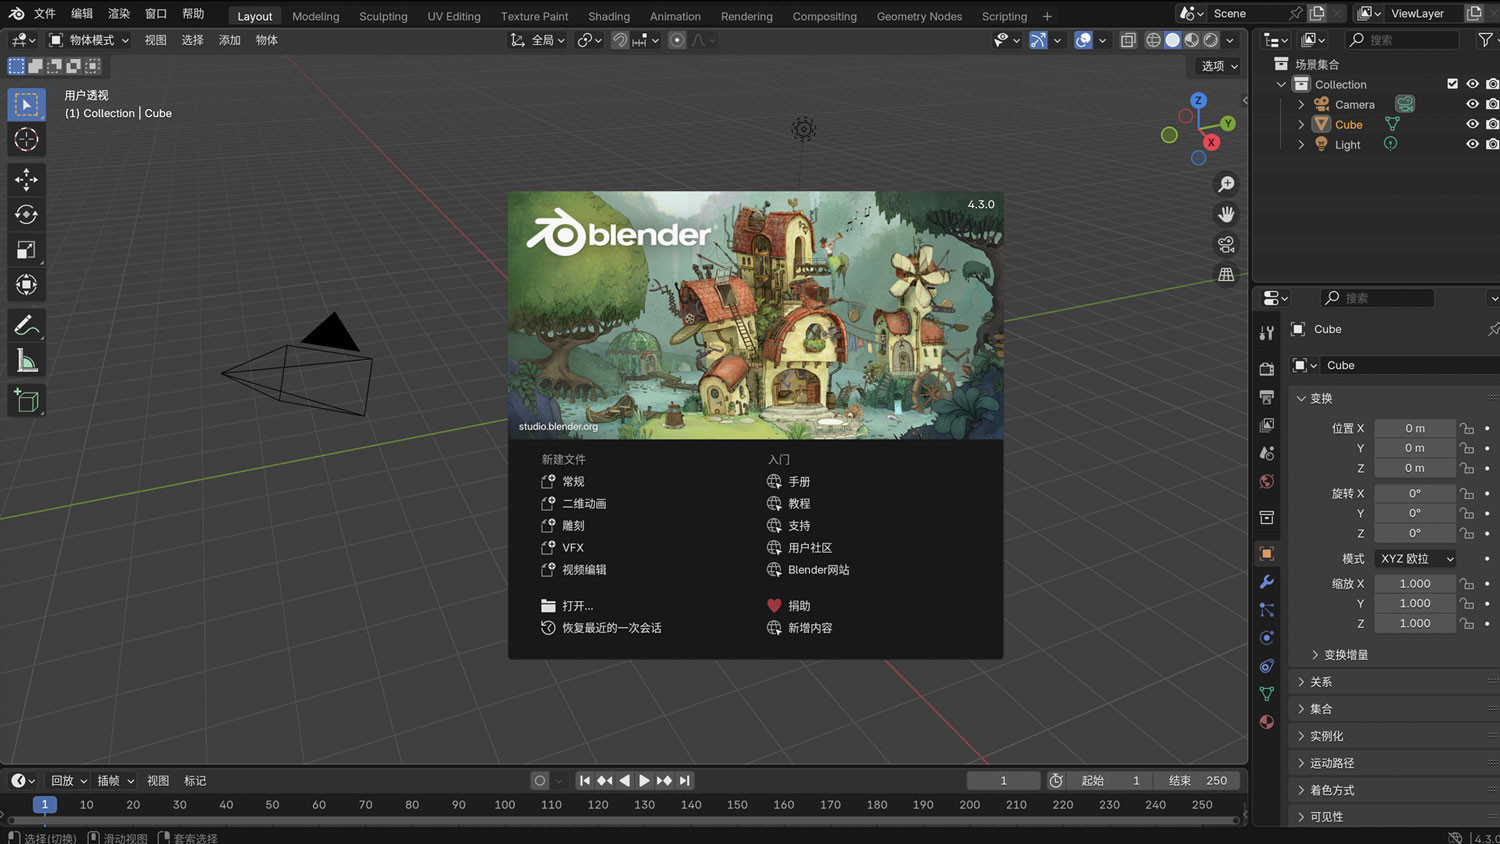Open the 手册 manual link on the splash screen

tap(797, 481)
